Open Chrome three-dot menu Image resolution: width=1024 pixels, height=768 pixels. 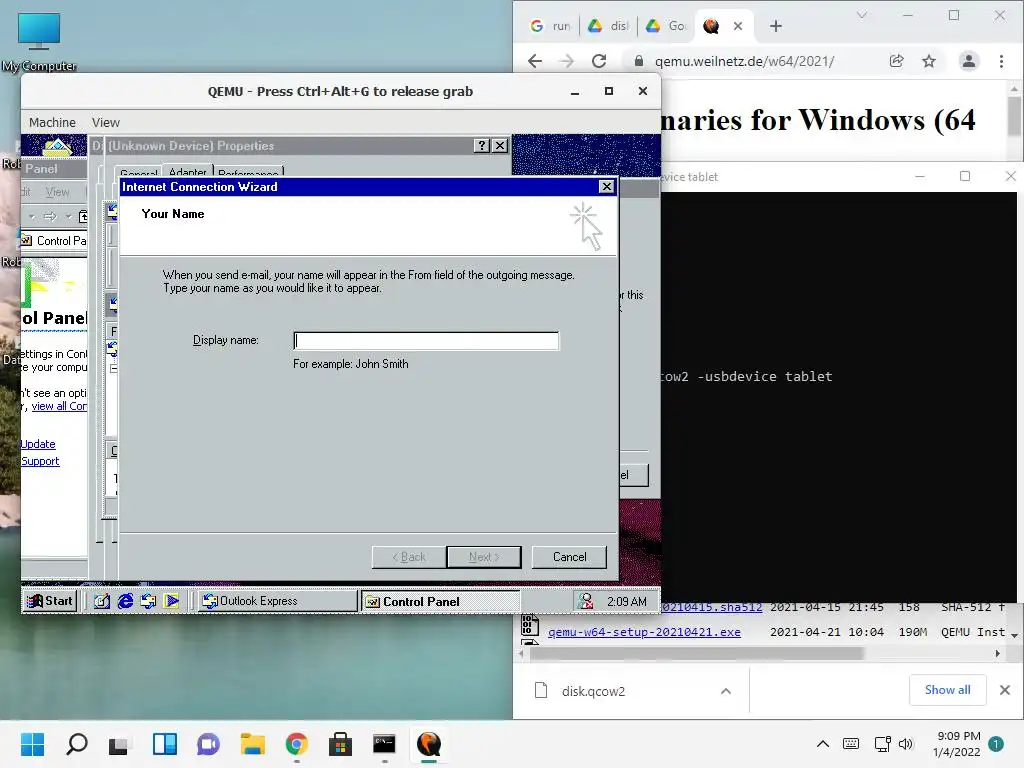[x=1001, y=61]
